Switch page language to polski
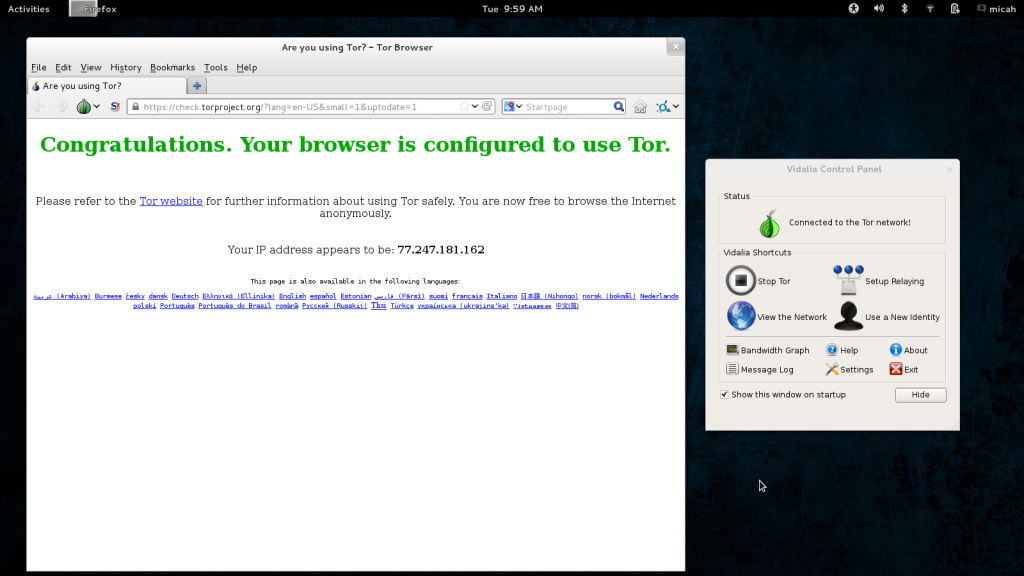This screenshot has height=576, width=1024. [x=144, y=306]
